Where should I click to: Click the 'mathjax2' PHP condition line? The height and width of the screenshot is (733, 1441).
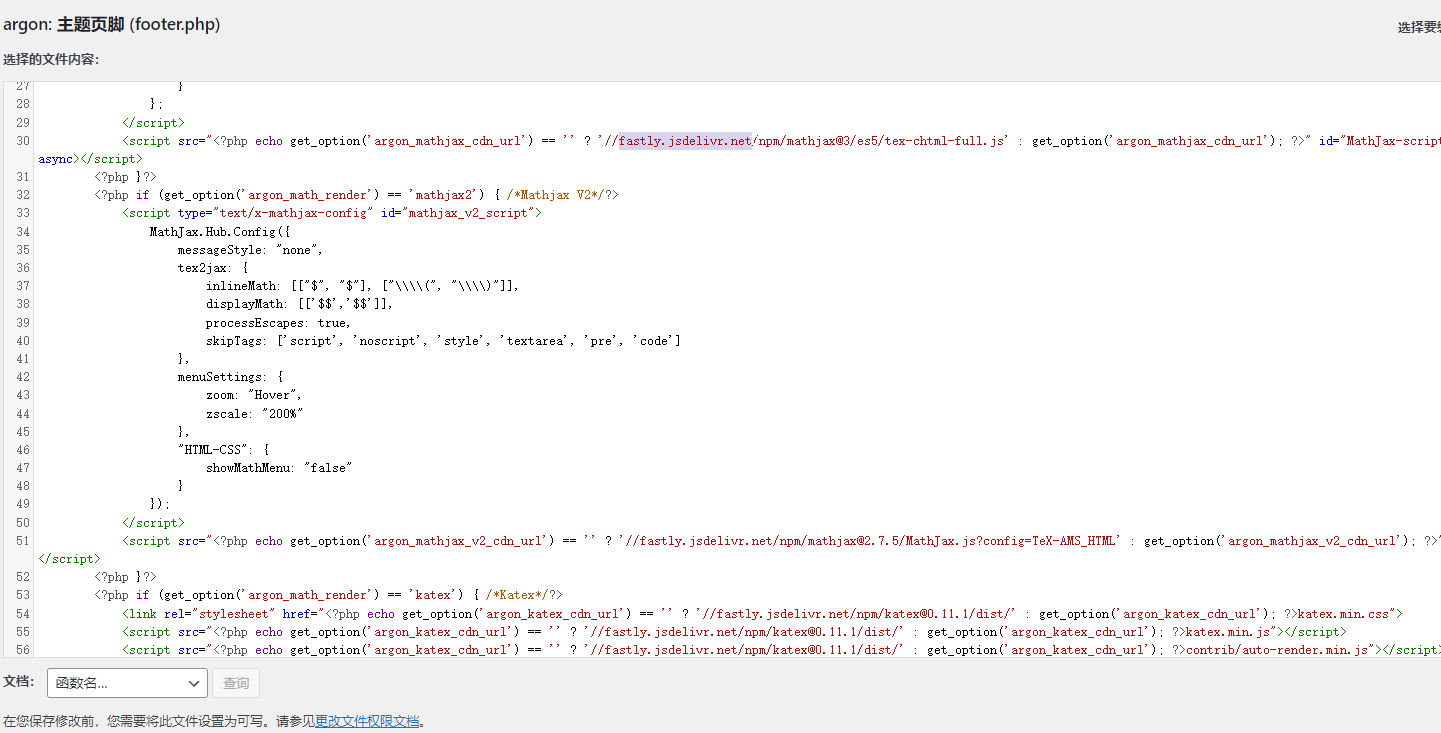click(x=357, y=195)
